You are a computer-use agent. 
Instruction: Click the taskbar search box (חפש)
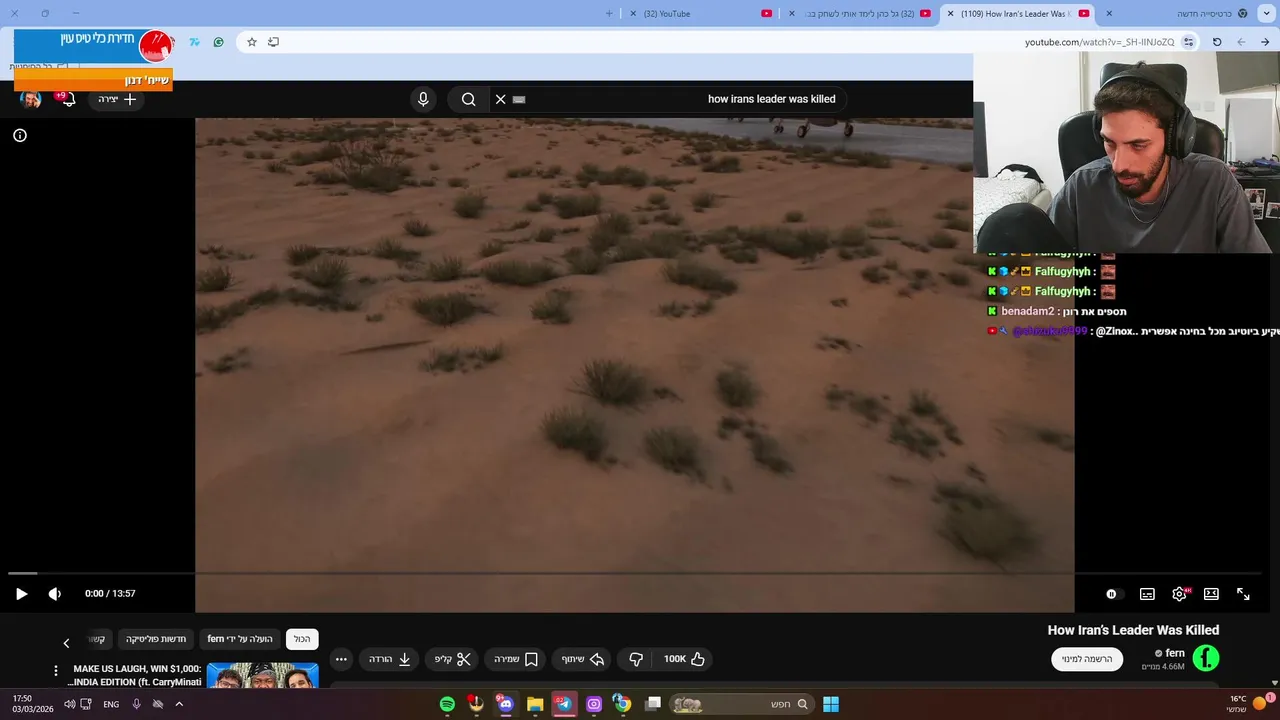(x=741, y=704)
